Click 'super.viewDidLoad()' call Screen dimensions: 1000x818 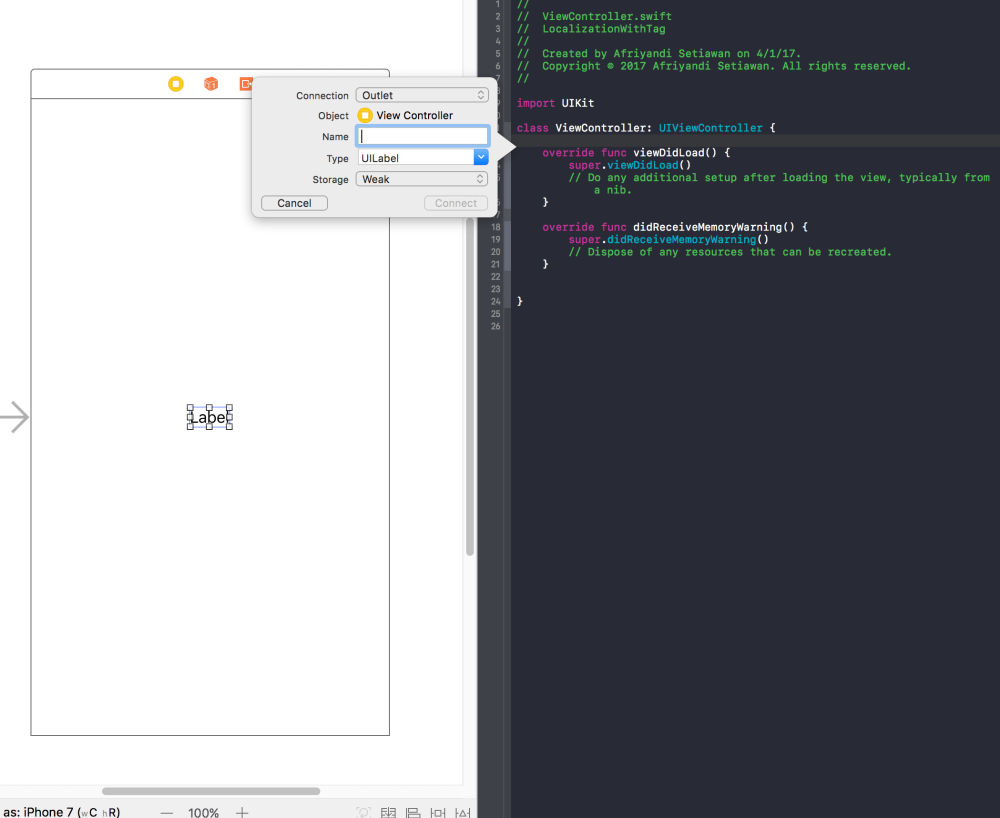629,164
